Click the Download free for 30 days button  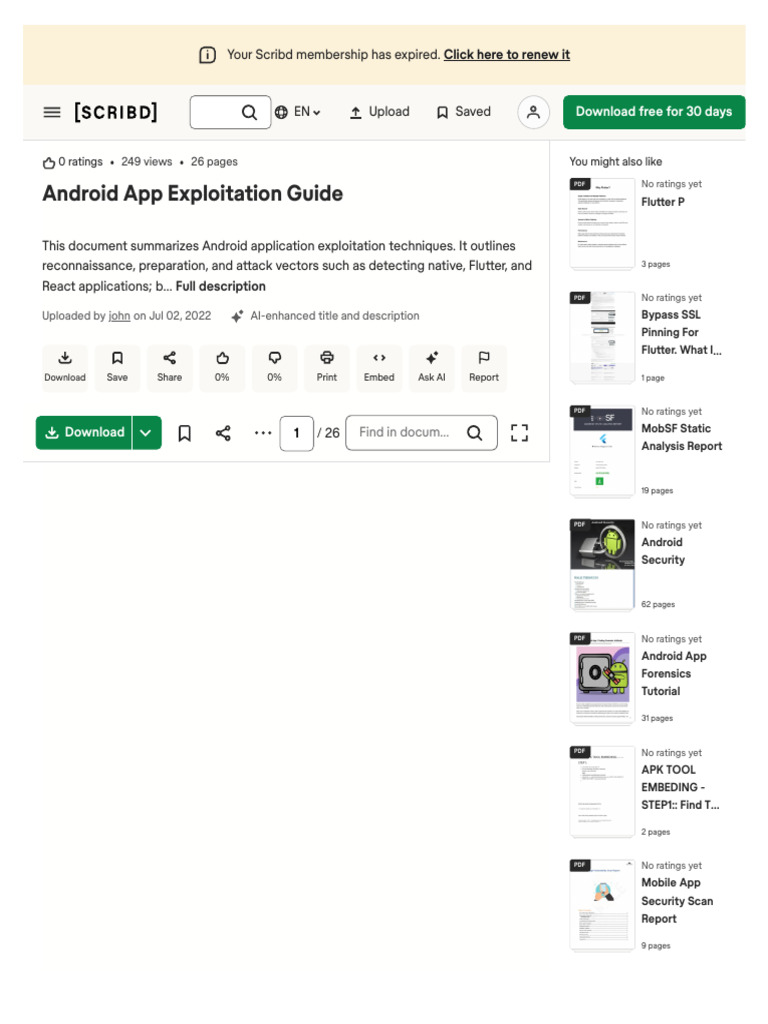[654, 112]
